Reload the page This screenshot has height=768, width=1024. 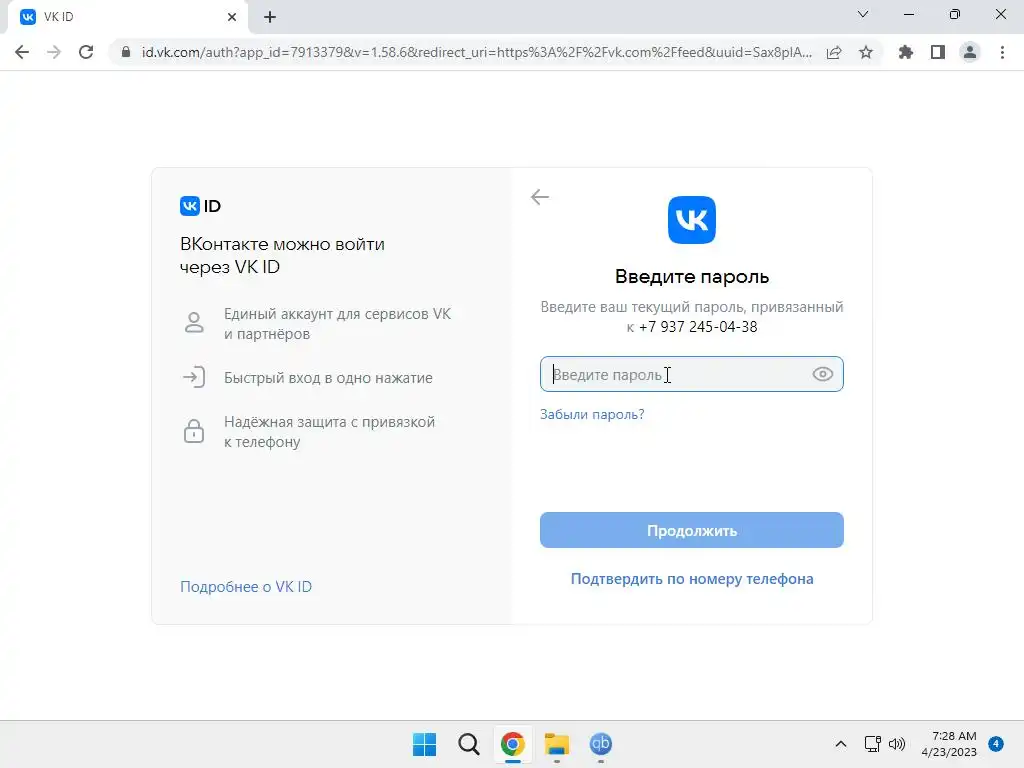pyautogui.click(x=86, y=52)
